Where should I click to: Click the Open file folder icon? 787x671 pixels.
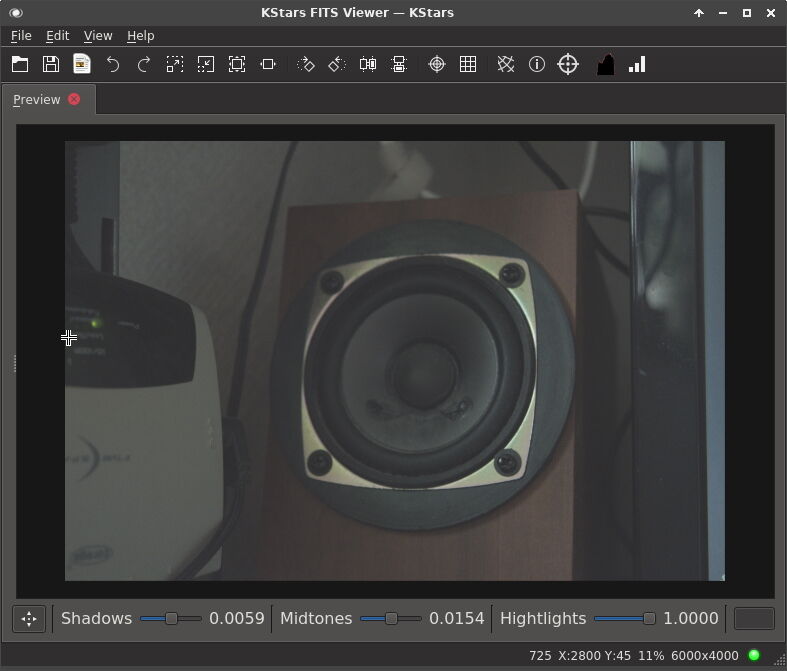tap(20, 64)
